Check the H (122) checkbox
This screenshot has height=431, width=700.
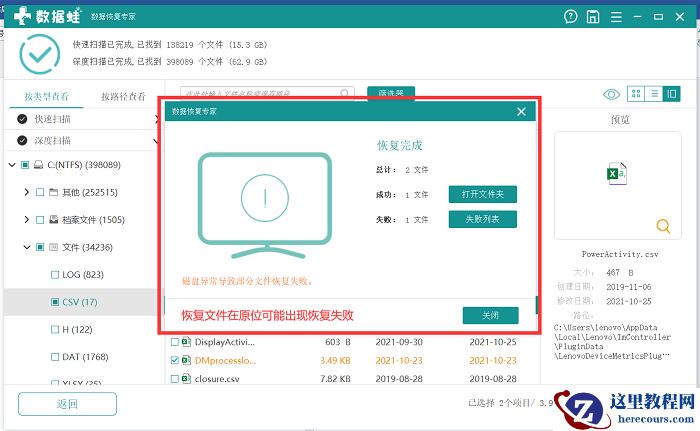coord(55,330)
